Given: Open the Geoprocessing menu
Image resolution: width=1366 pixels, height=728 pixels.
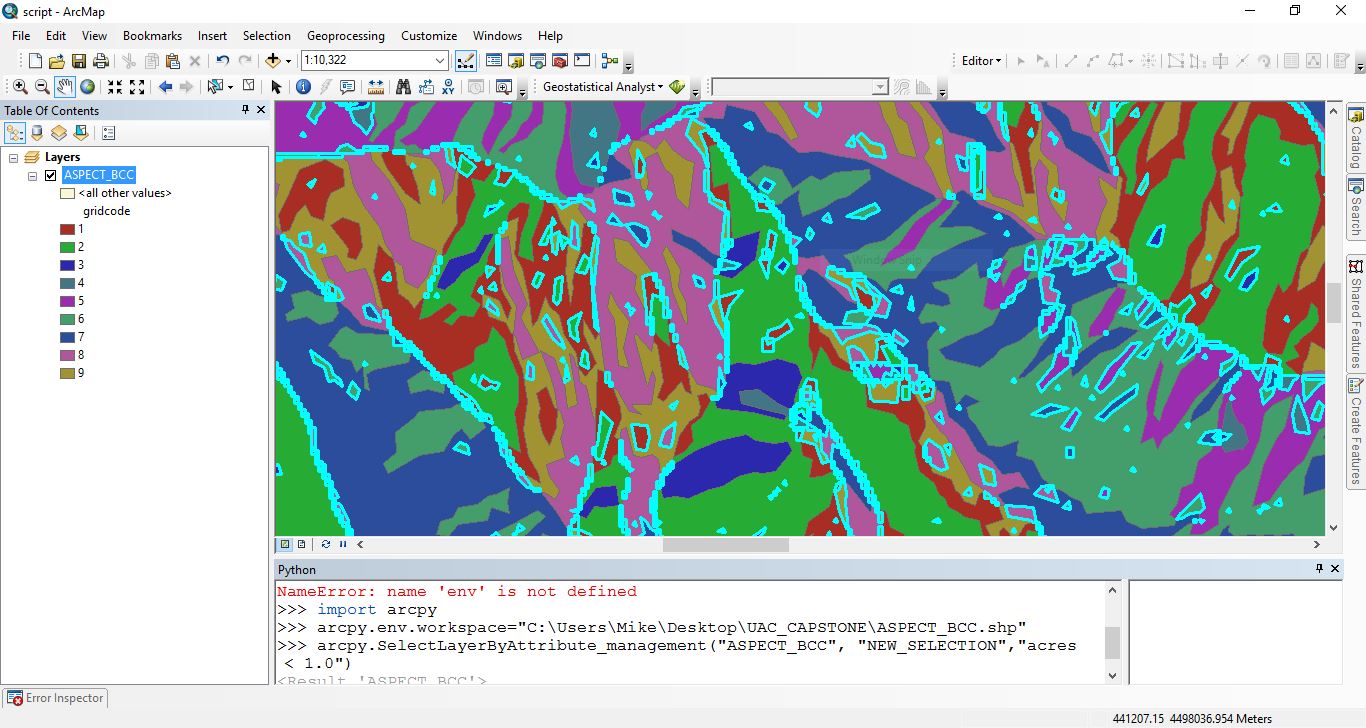Looking at the screenshot, I should click(x=346, y=35).
